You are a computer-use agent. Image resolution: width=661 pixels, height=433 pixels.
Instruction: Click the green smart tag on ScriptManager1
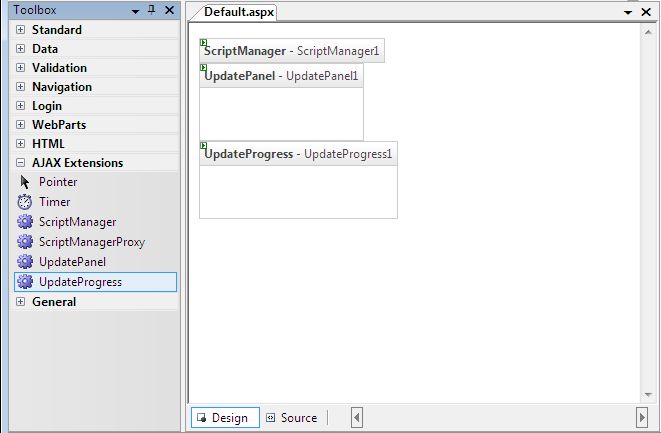(204, 42)
